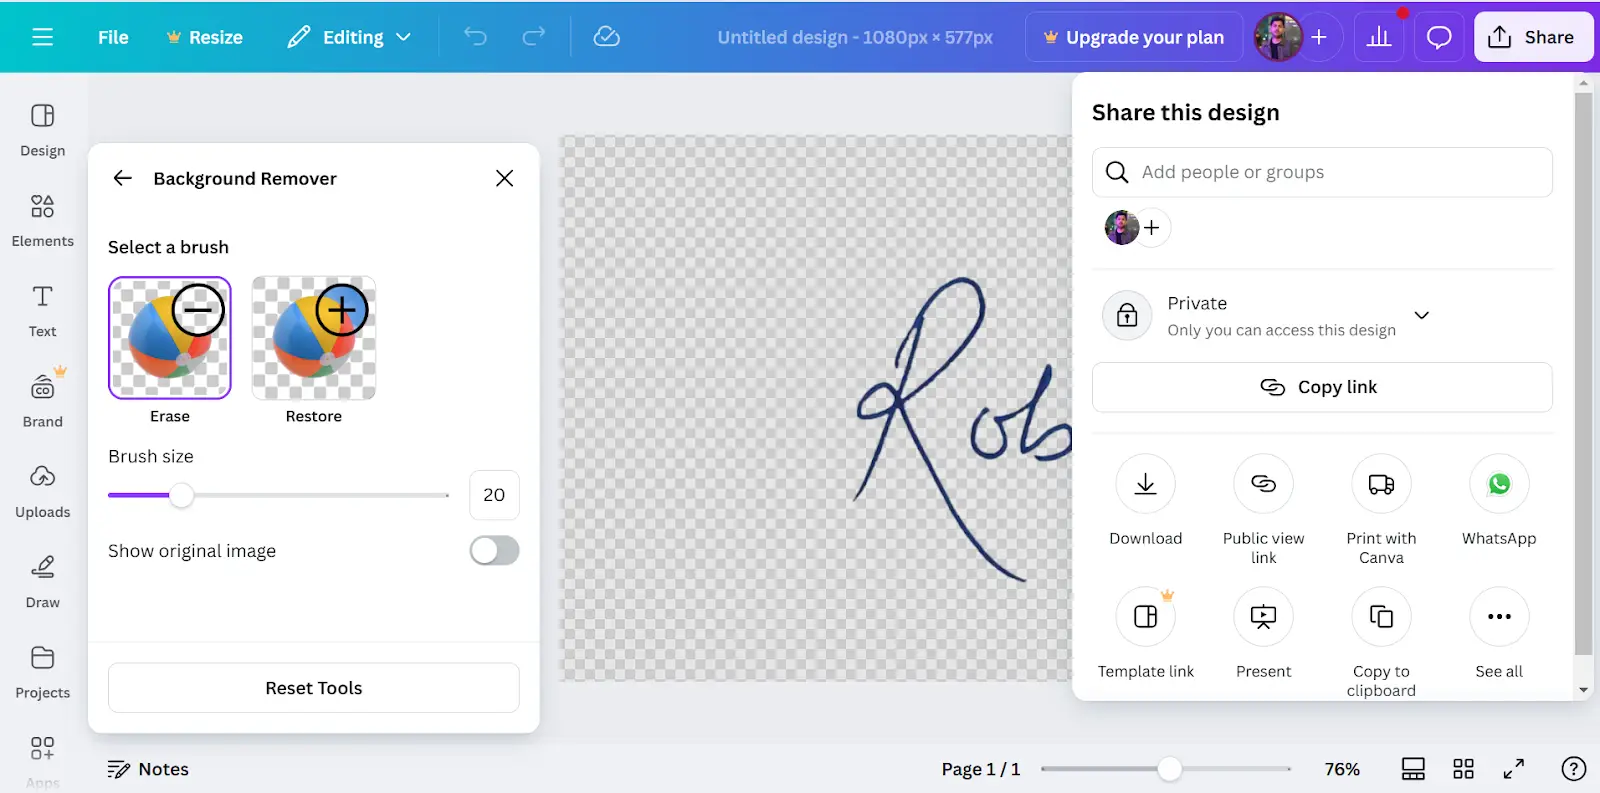
Task: Click the signature image on canvas
Action: click(x=964, y=430)
